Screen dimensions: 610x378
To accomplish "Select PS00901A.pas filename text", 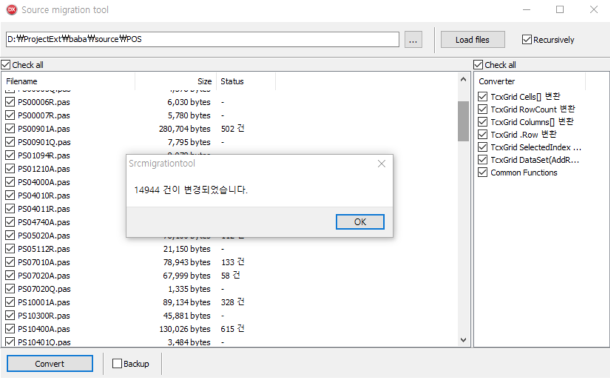I will coord(44,129).
